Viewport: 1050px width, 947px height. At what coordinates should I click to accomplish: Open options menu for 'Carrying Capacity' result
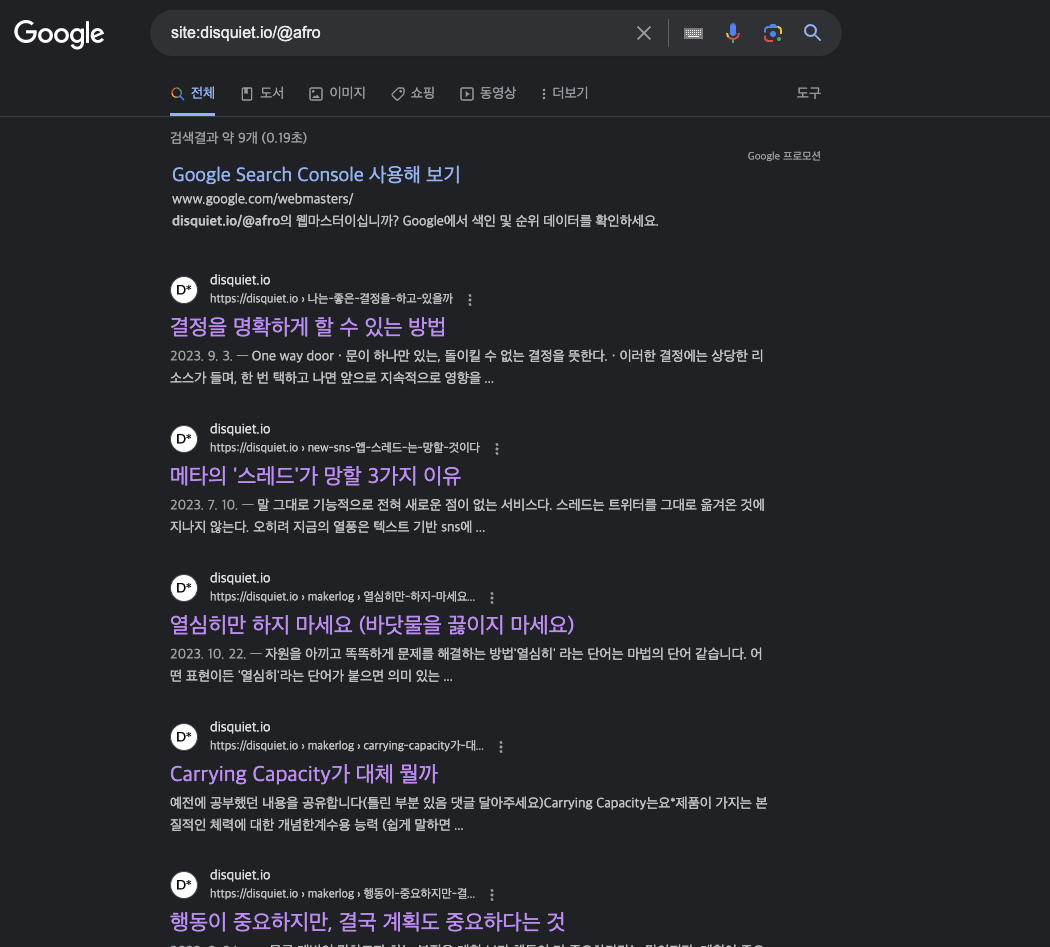pyautogui.click(x=501, y=746)
